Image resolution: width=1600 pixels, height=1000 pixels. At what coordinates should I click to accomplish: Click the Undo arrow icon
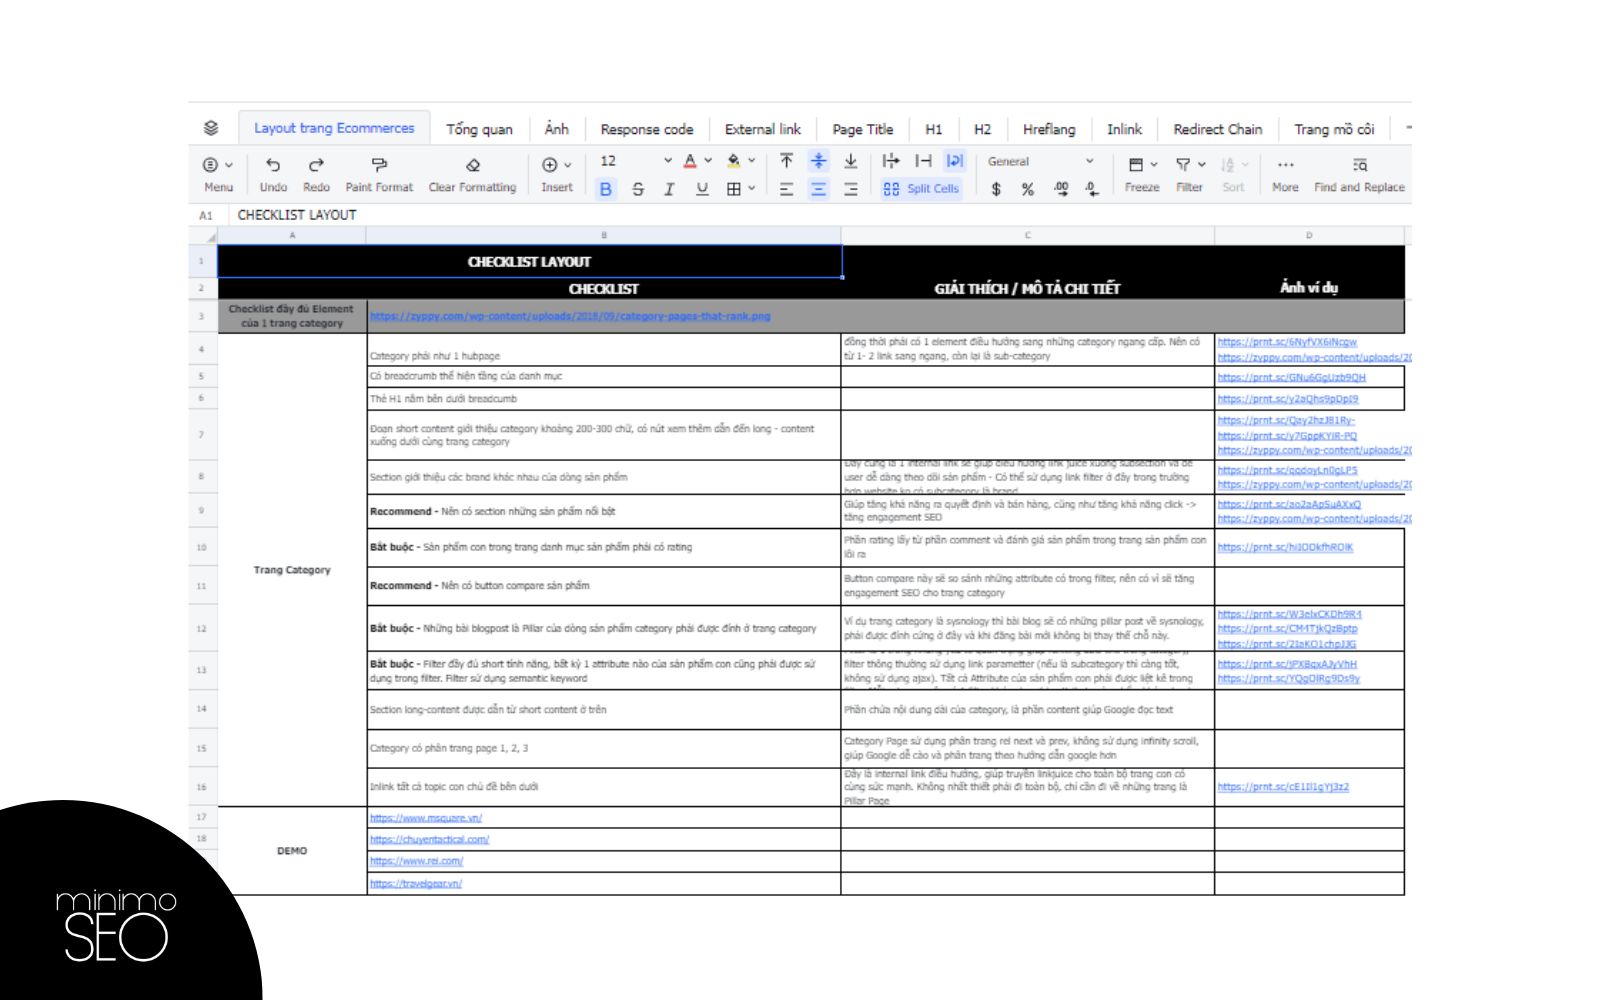(273, 165)
